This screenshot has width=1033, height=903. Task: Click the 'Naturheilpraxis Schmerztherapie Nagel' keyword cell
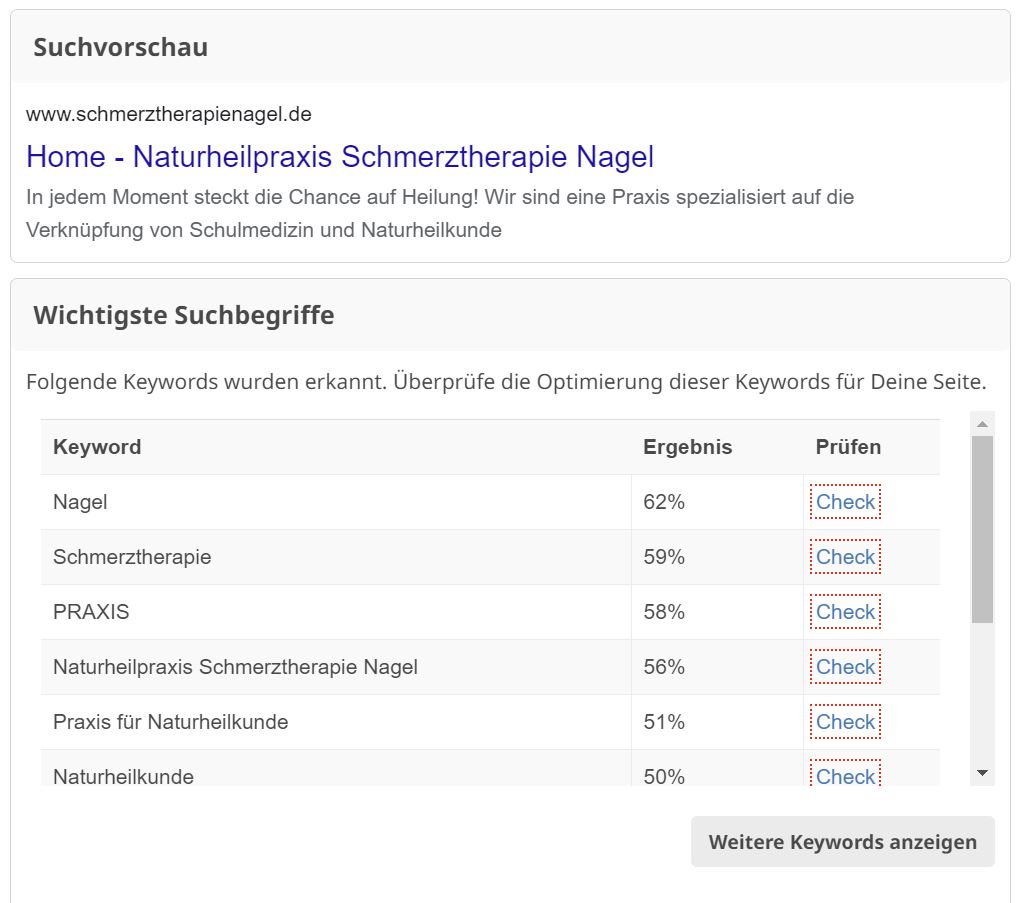[336, 667]
